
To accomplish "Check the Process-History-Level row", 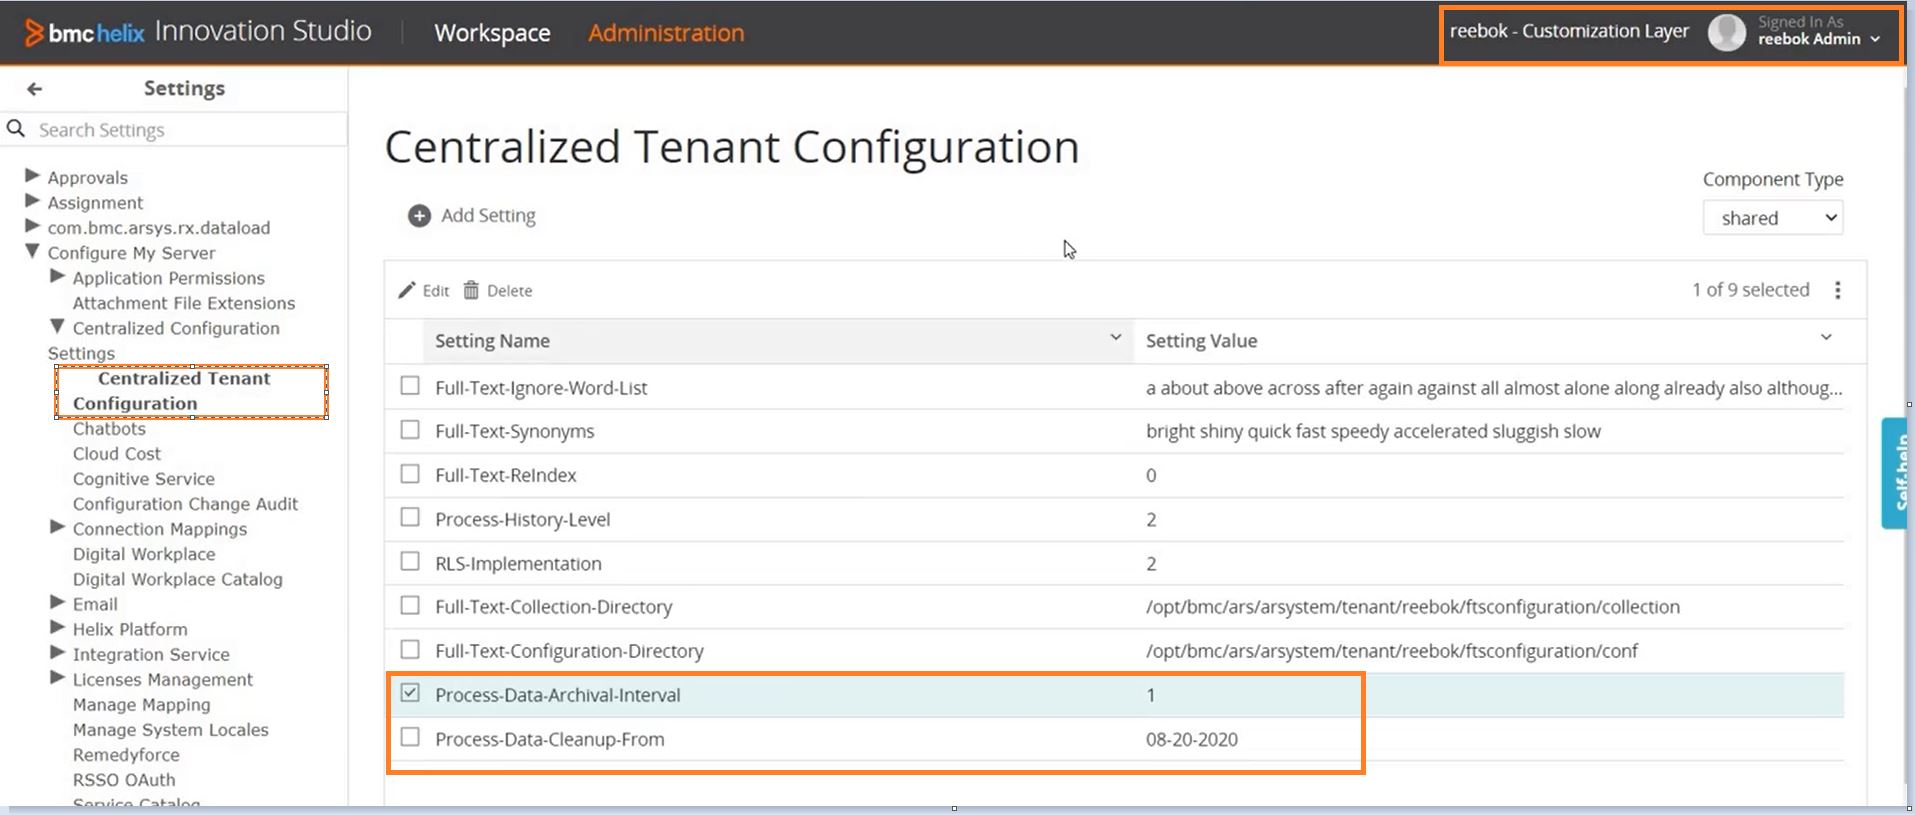I will click(x=410, y=518).
